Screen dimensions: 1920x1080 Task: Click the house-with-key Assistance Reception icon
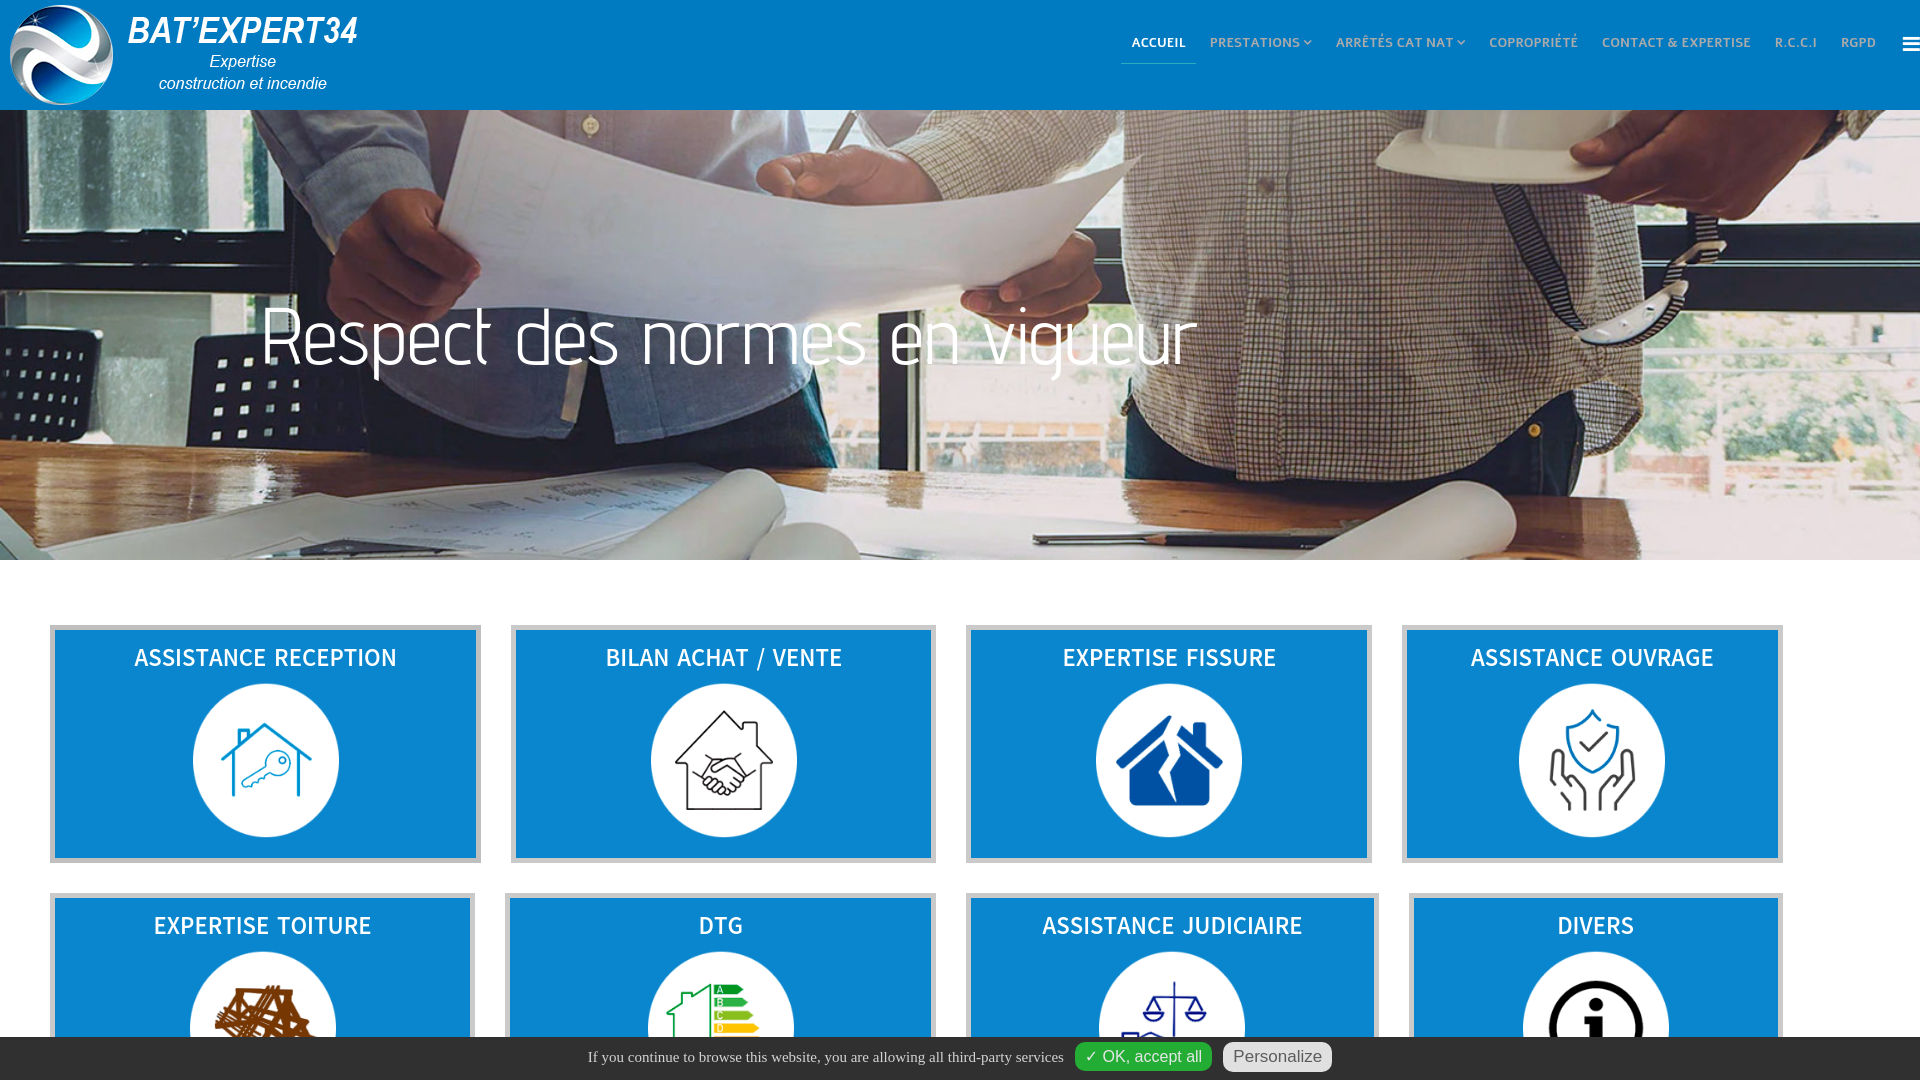click(266, 760)
